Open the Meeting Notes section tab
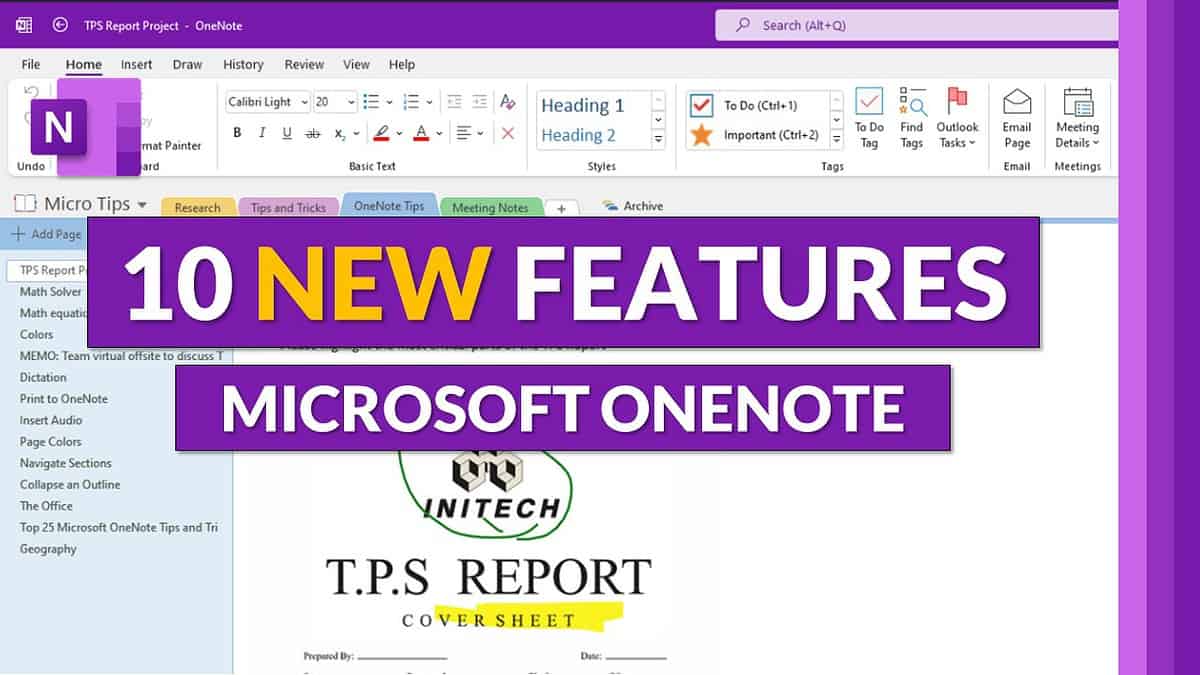The width and height of the screenshot is (1200, 675). tap(491, 207)
